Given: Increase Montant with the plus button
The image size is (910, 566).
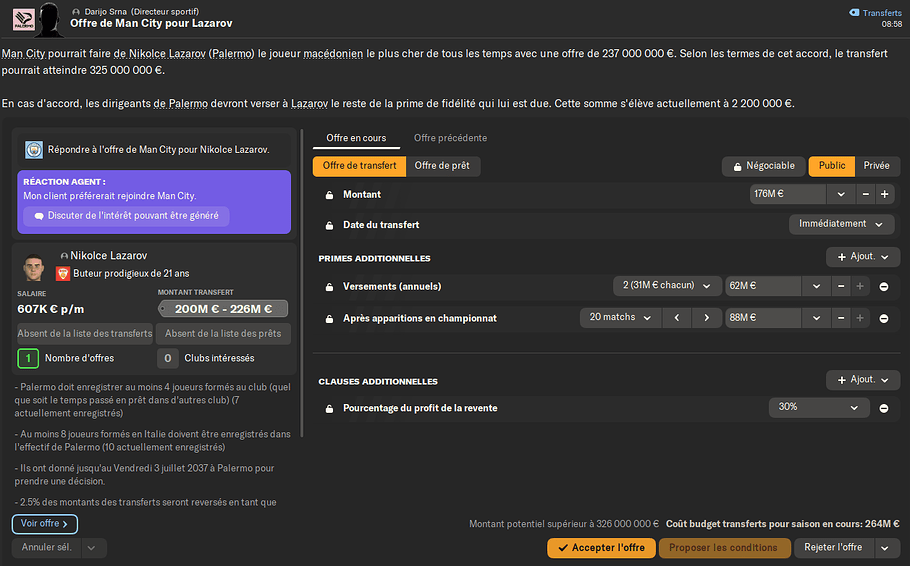Looking at the screenshot, I should 884,195.
